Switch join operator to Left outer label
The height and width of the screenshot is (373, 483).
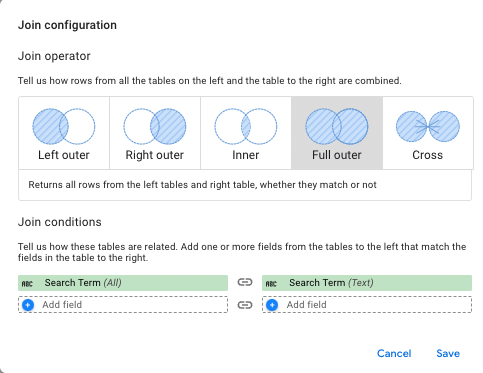pos(64,155)
